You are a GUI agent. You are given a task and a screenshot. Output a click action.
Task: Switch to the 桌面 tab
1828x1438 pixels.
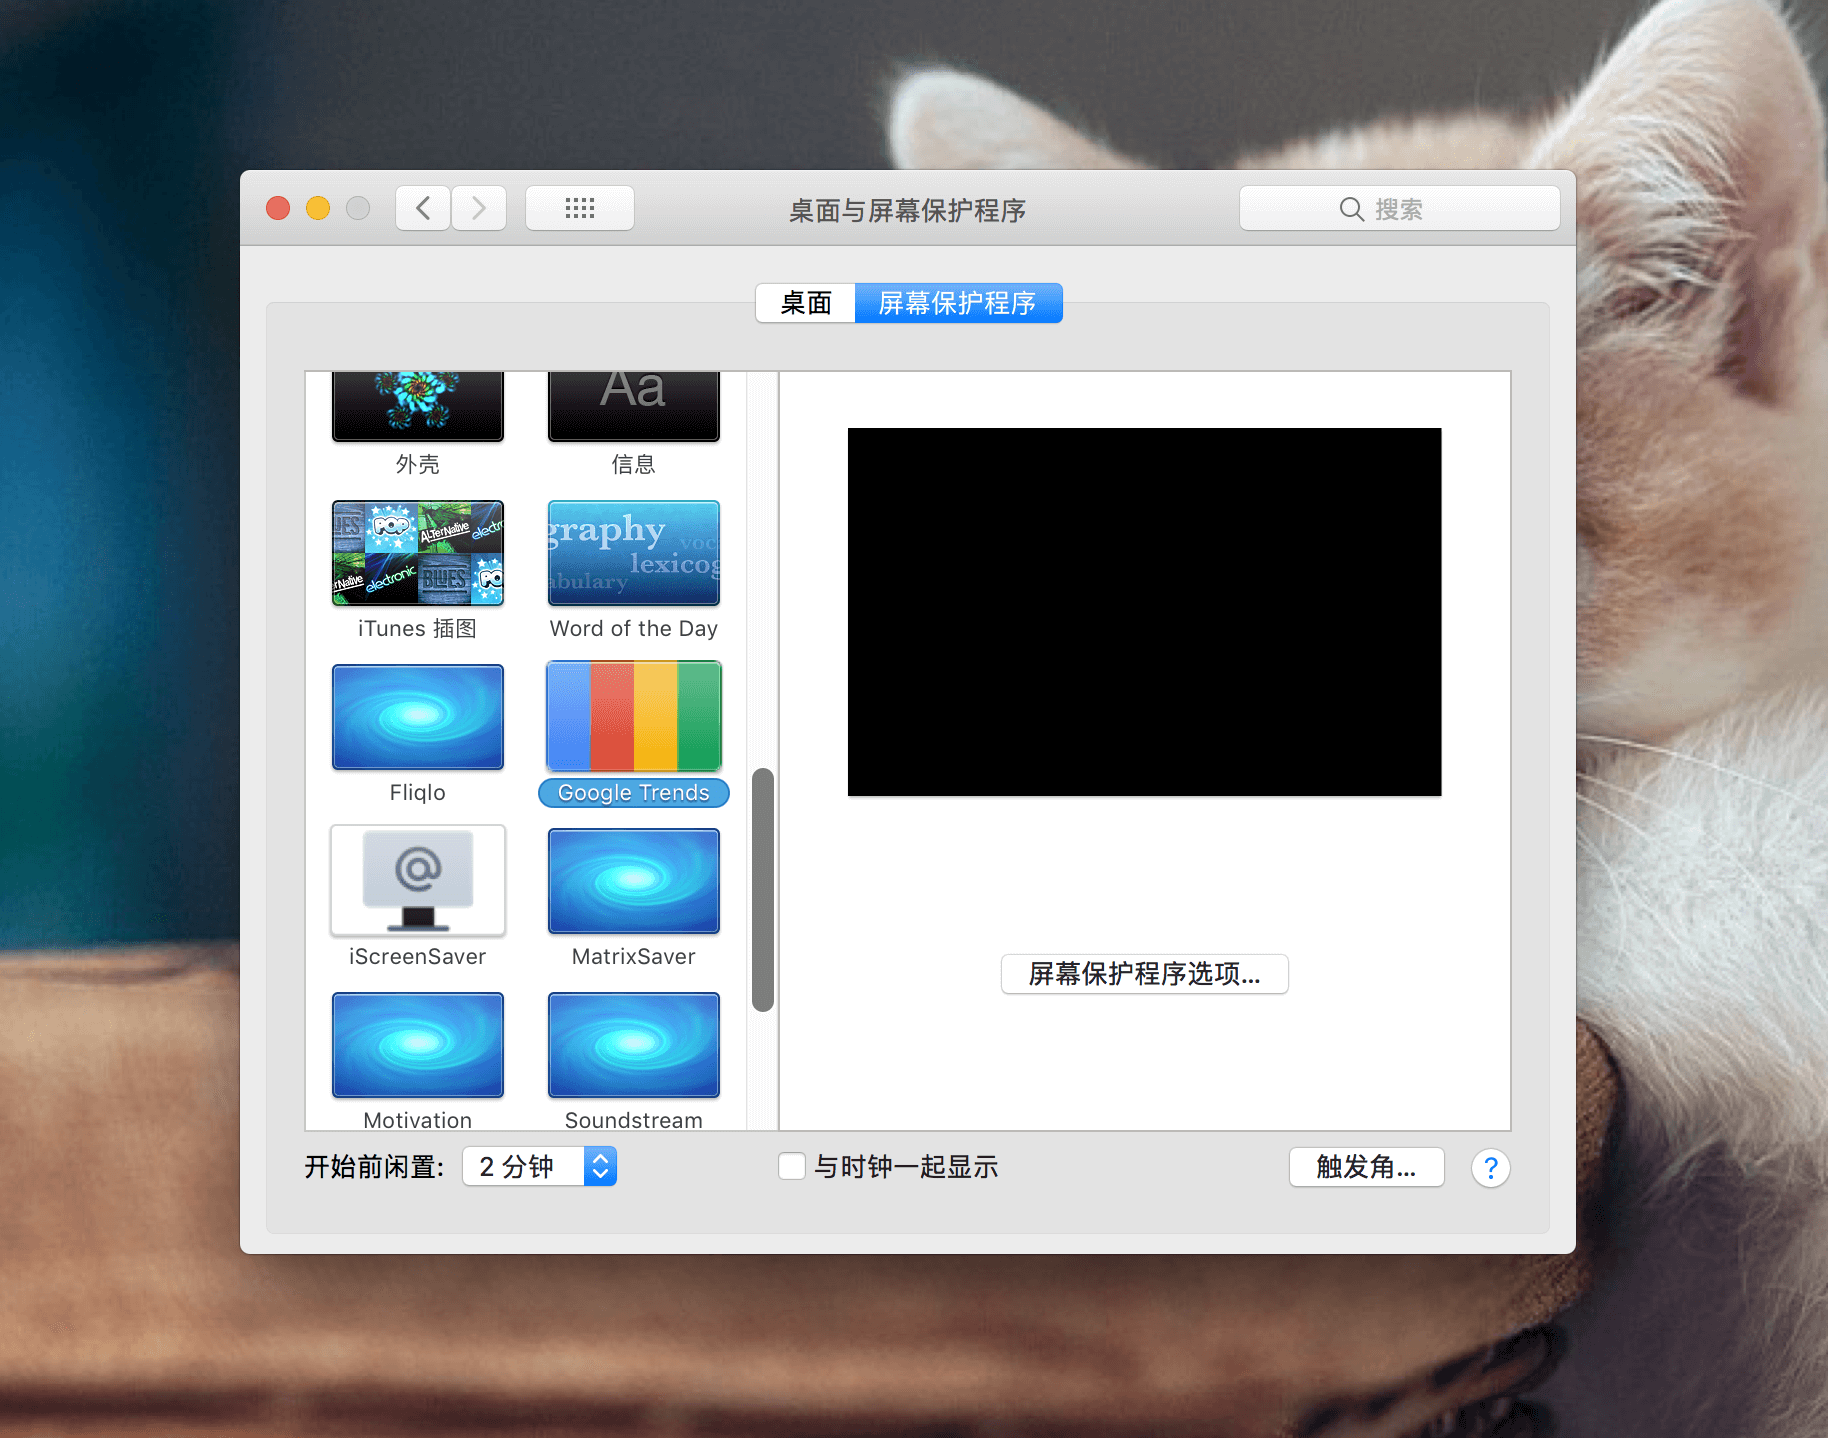(806, 303)
